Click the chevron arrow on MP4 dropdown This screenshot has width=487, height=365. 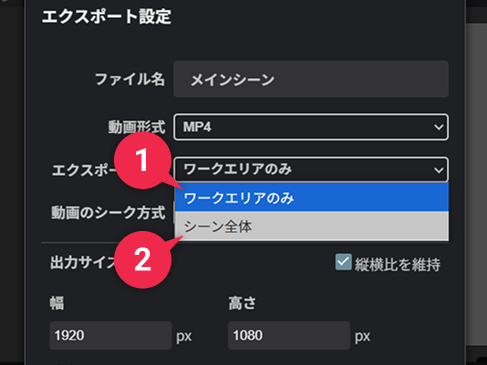(439, 127)
